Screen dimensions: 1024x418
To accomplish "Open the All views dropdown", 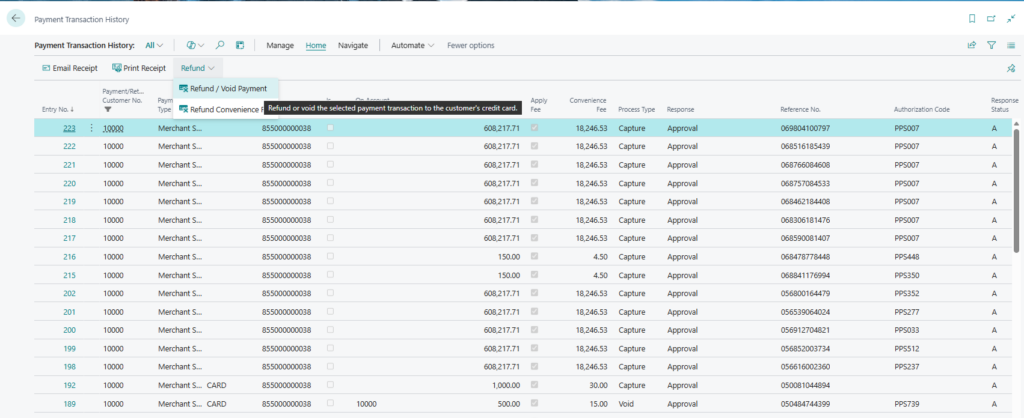I will pos(154,46).
